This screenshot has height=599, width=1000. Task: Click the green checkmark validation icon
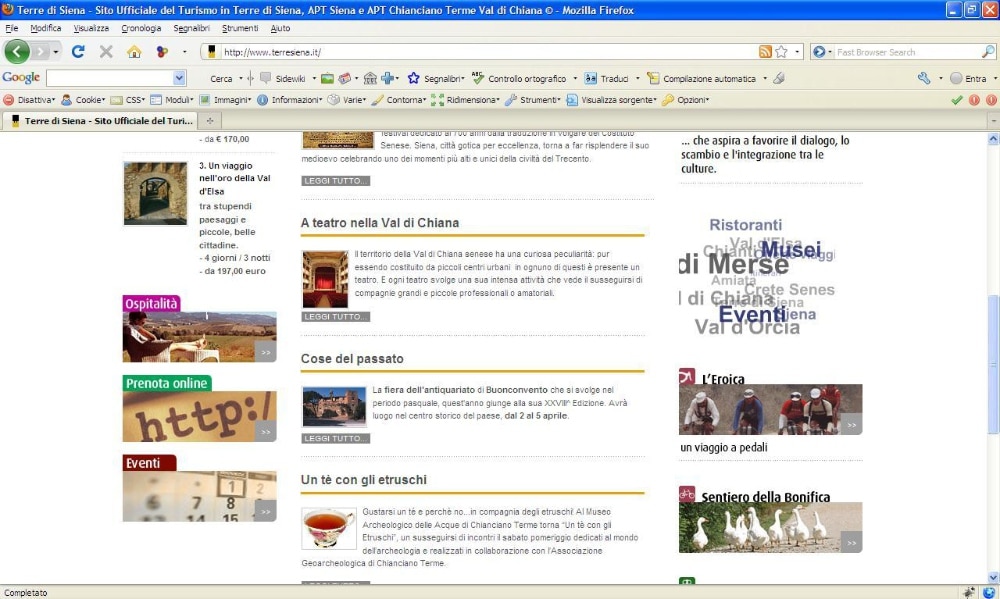[957, 100]
